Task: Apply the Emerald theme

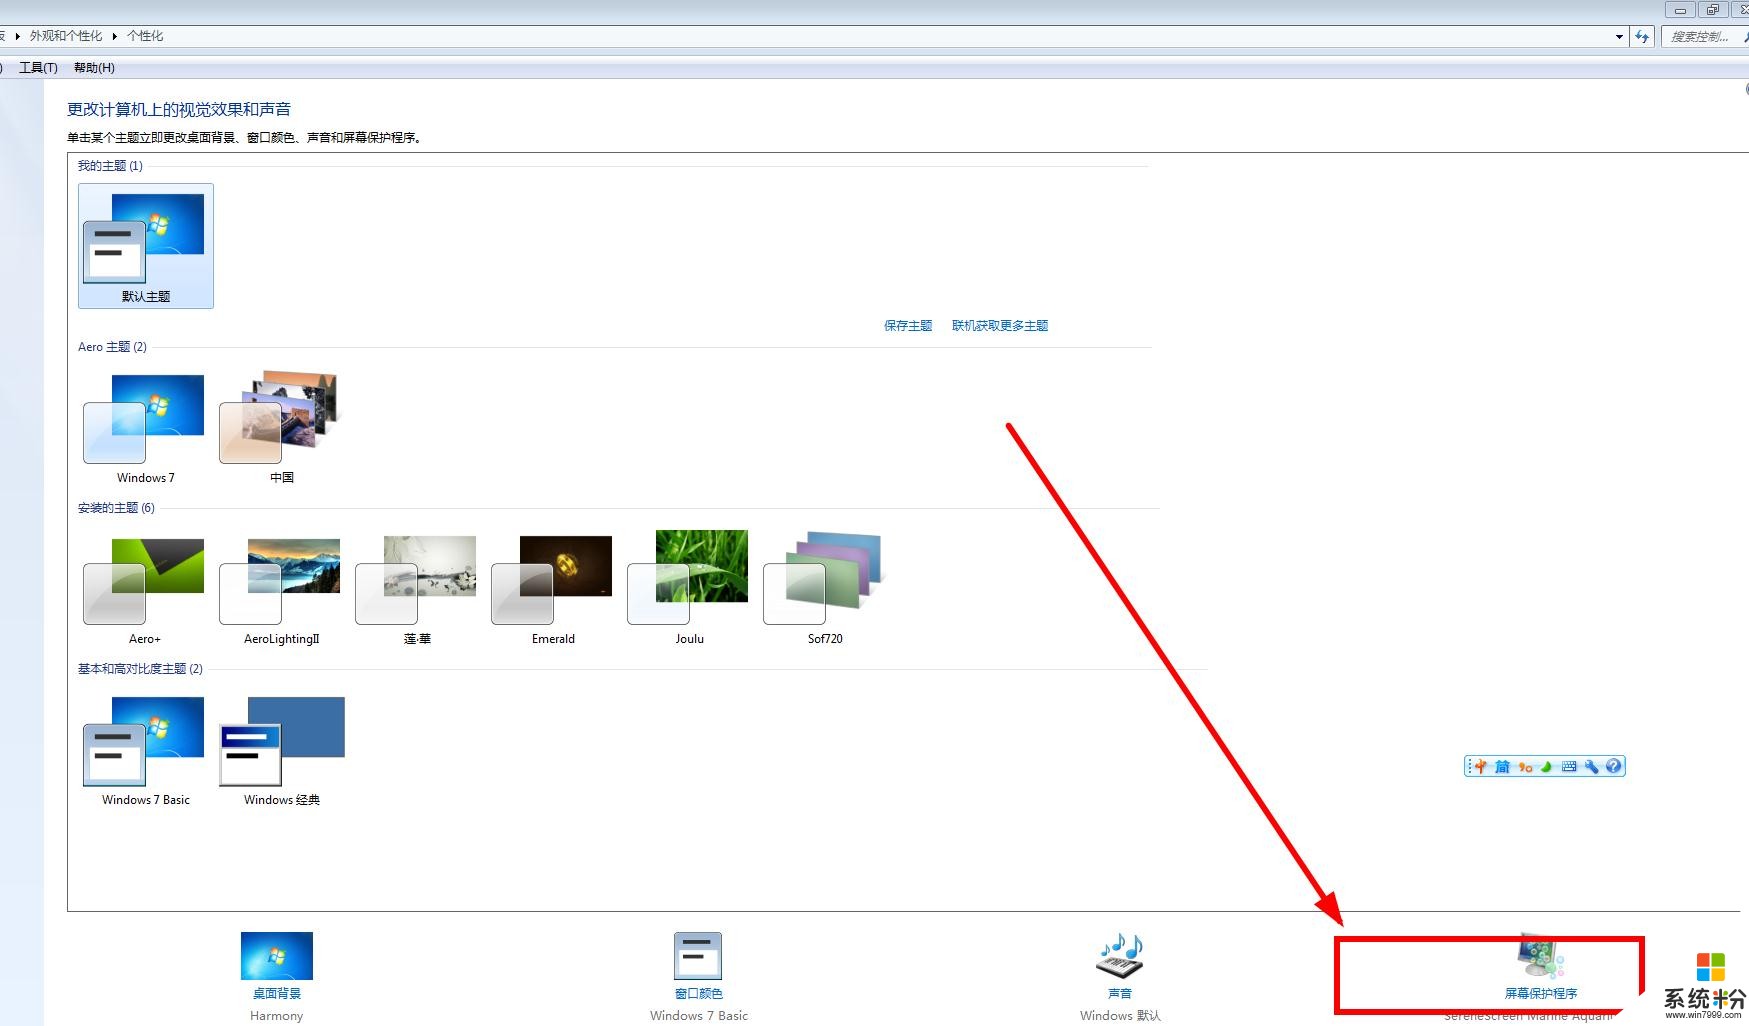Action: pos(553,589)
